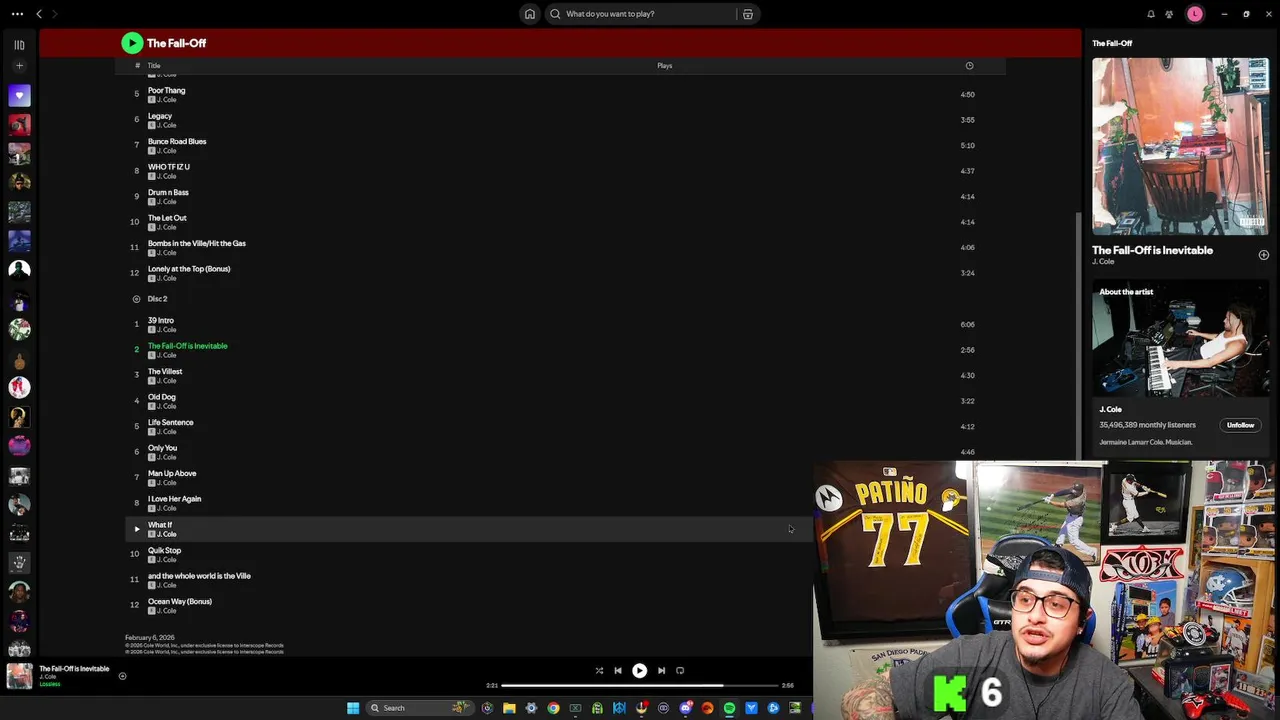Screen dimensions: 1280x720
Task: Select the track Lonely at the Top (Bonus)
Action: point(189,269)
